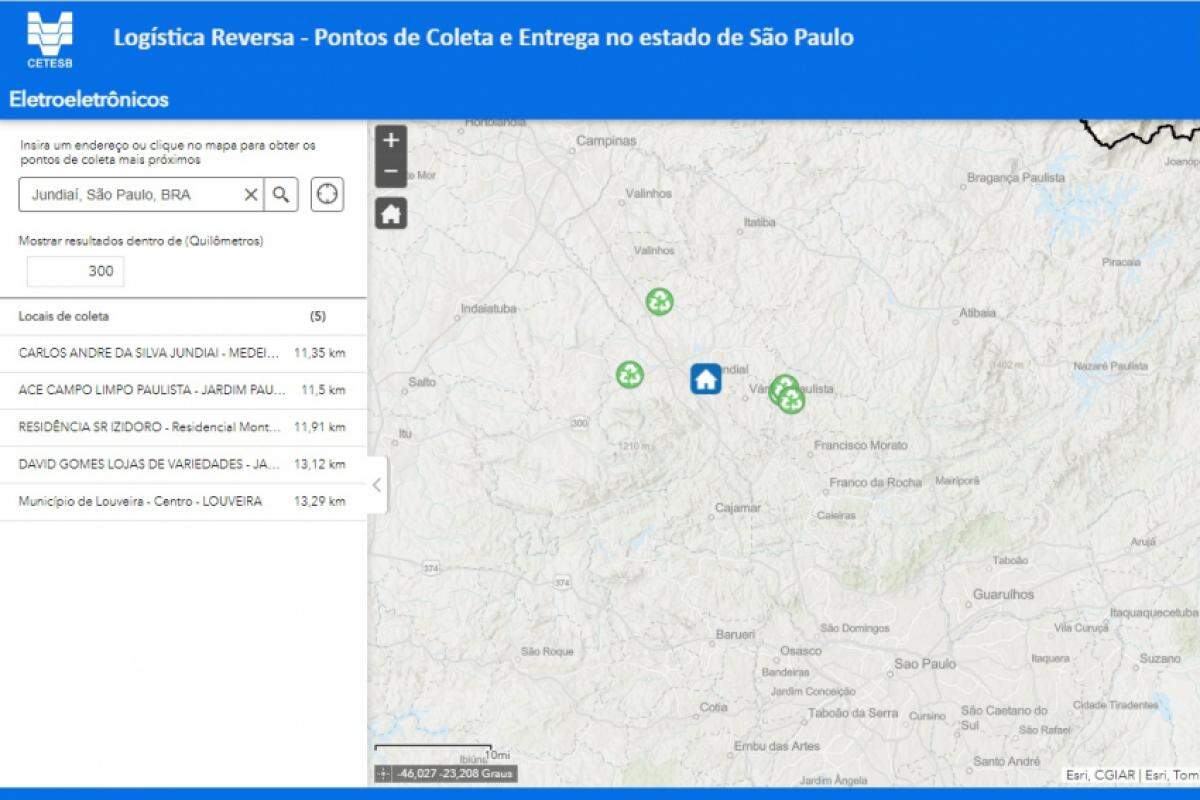Viewport: 1200px width, 800px height.
Task: Click the Barueri label on map
Action: [x=735, y=635]
